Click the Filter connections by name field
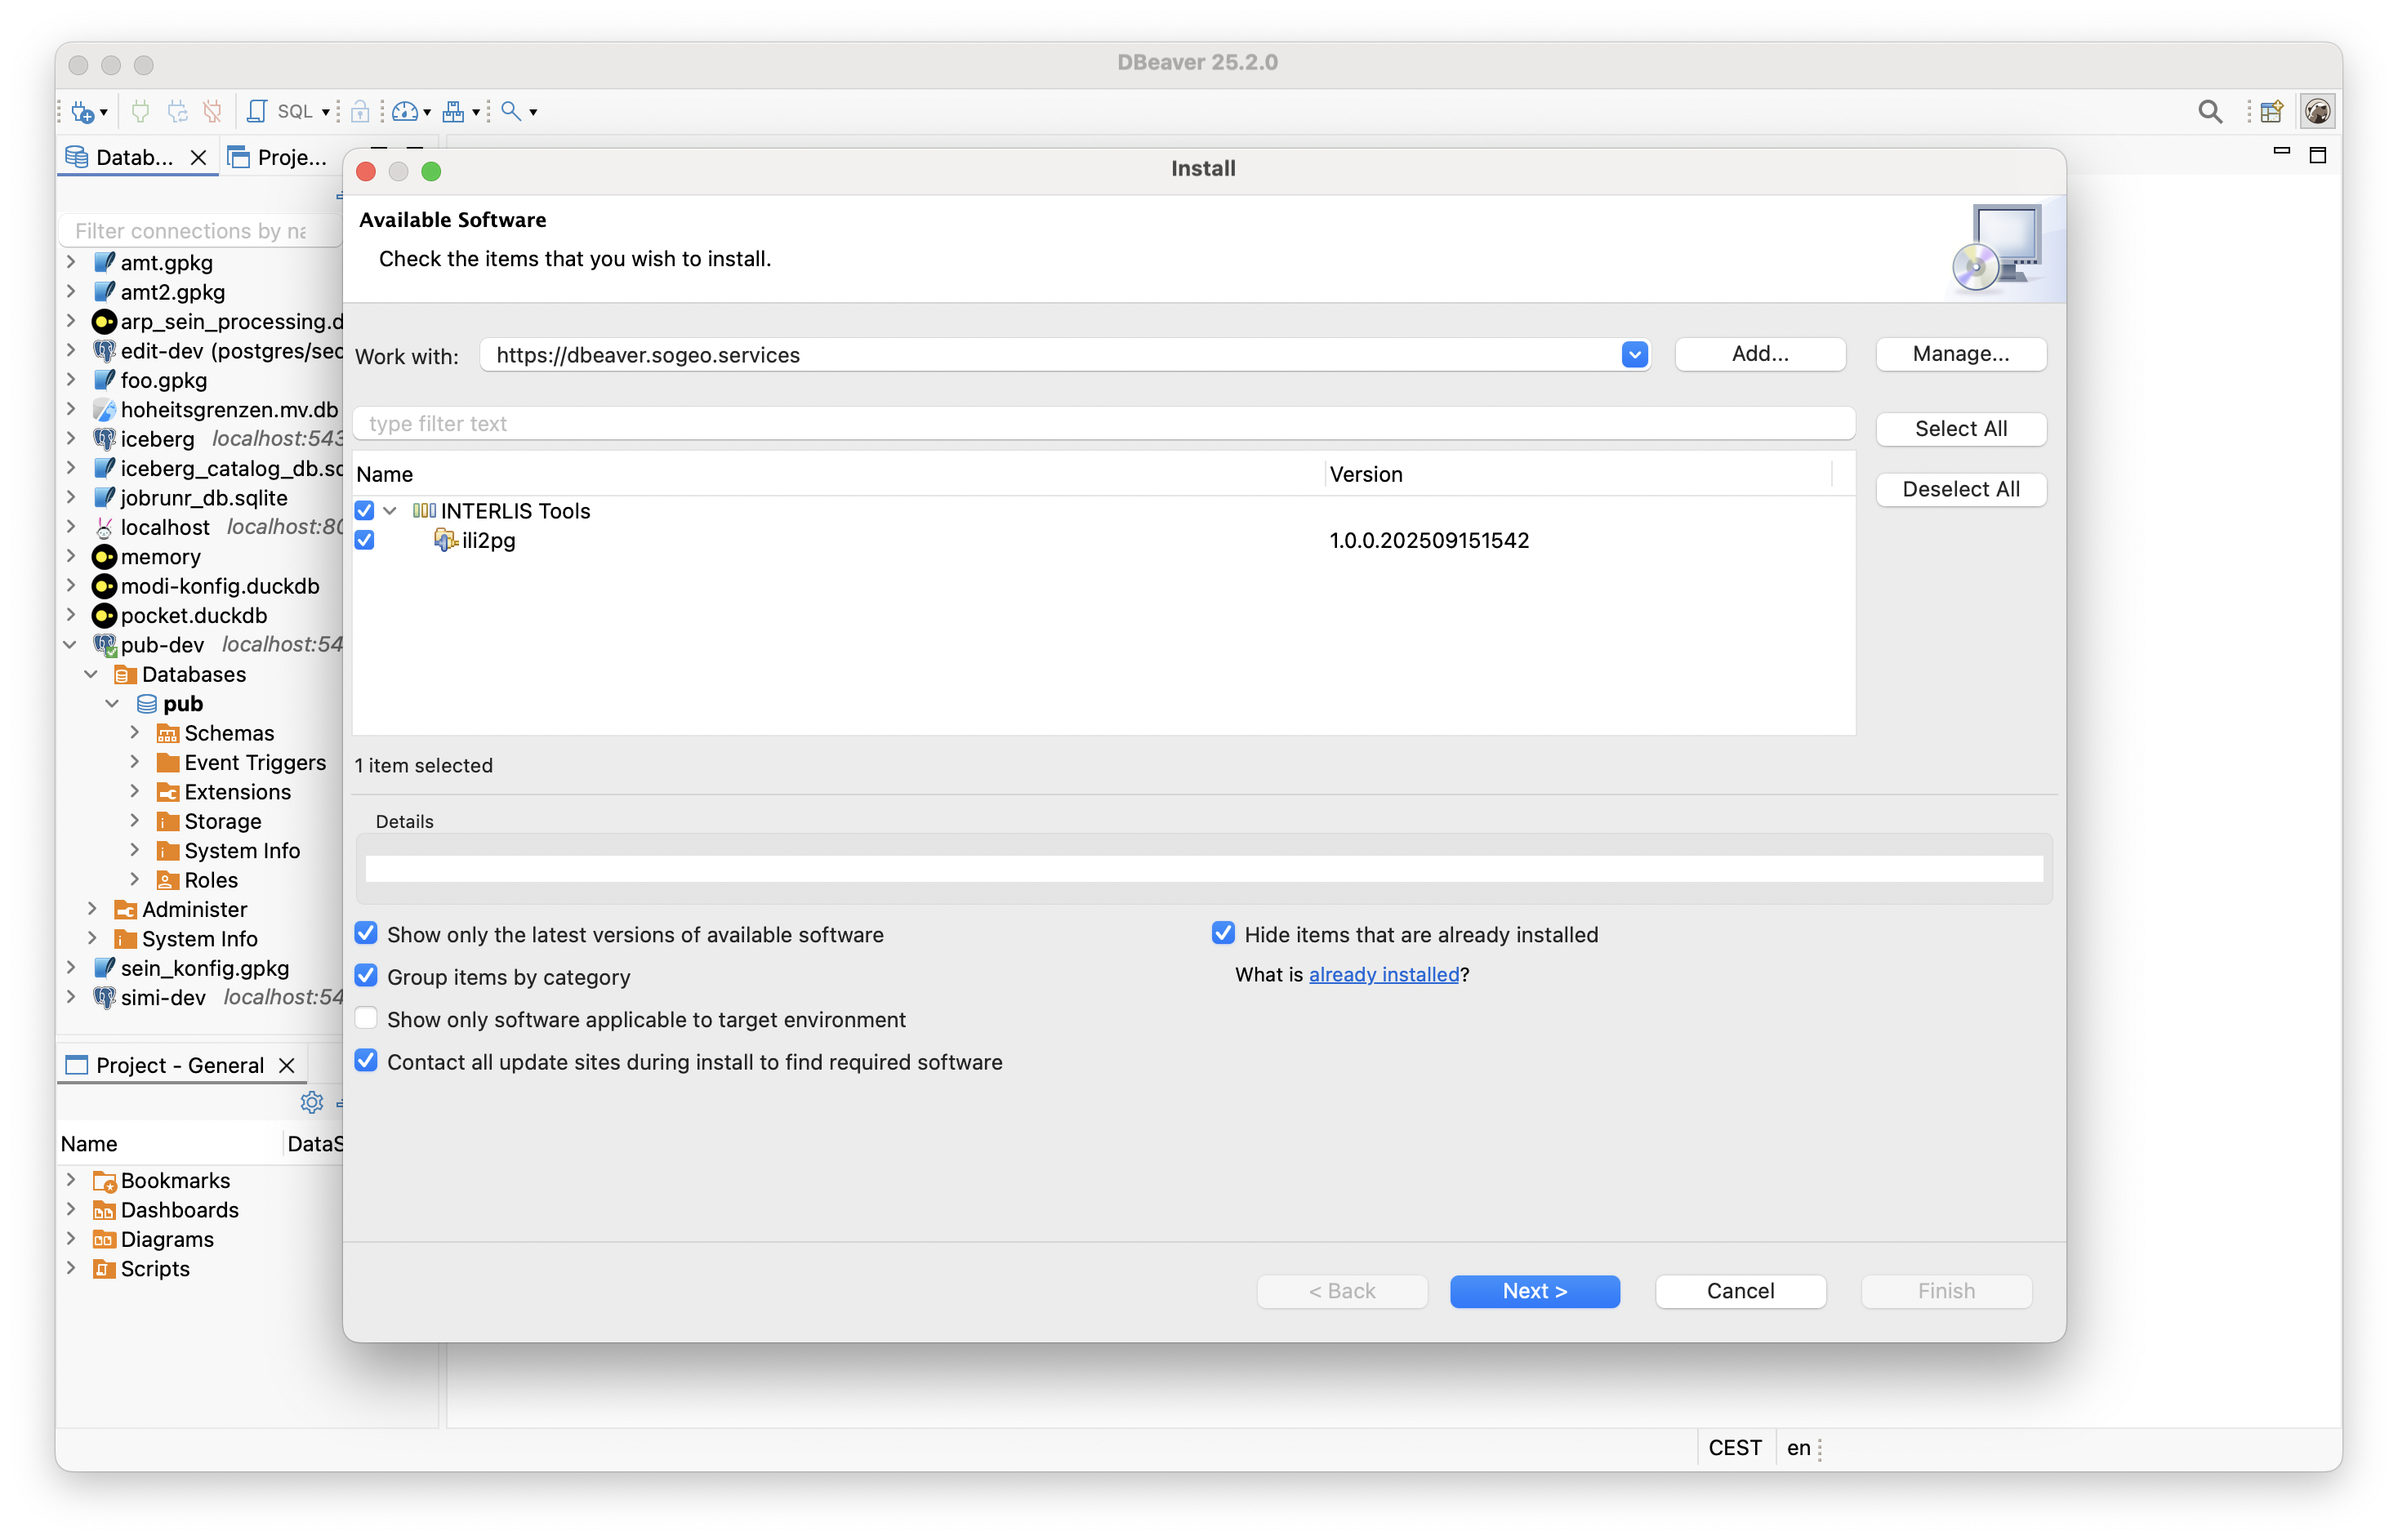The width and height of the screenshot is (2398, 1540). click(200, 231)
